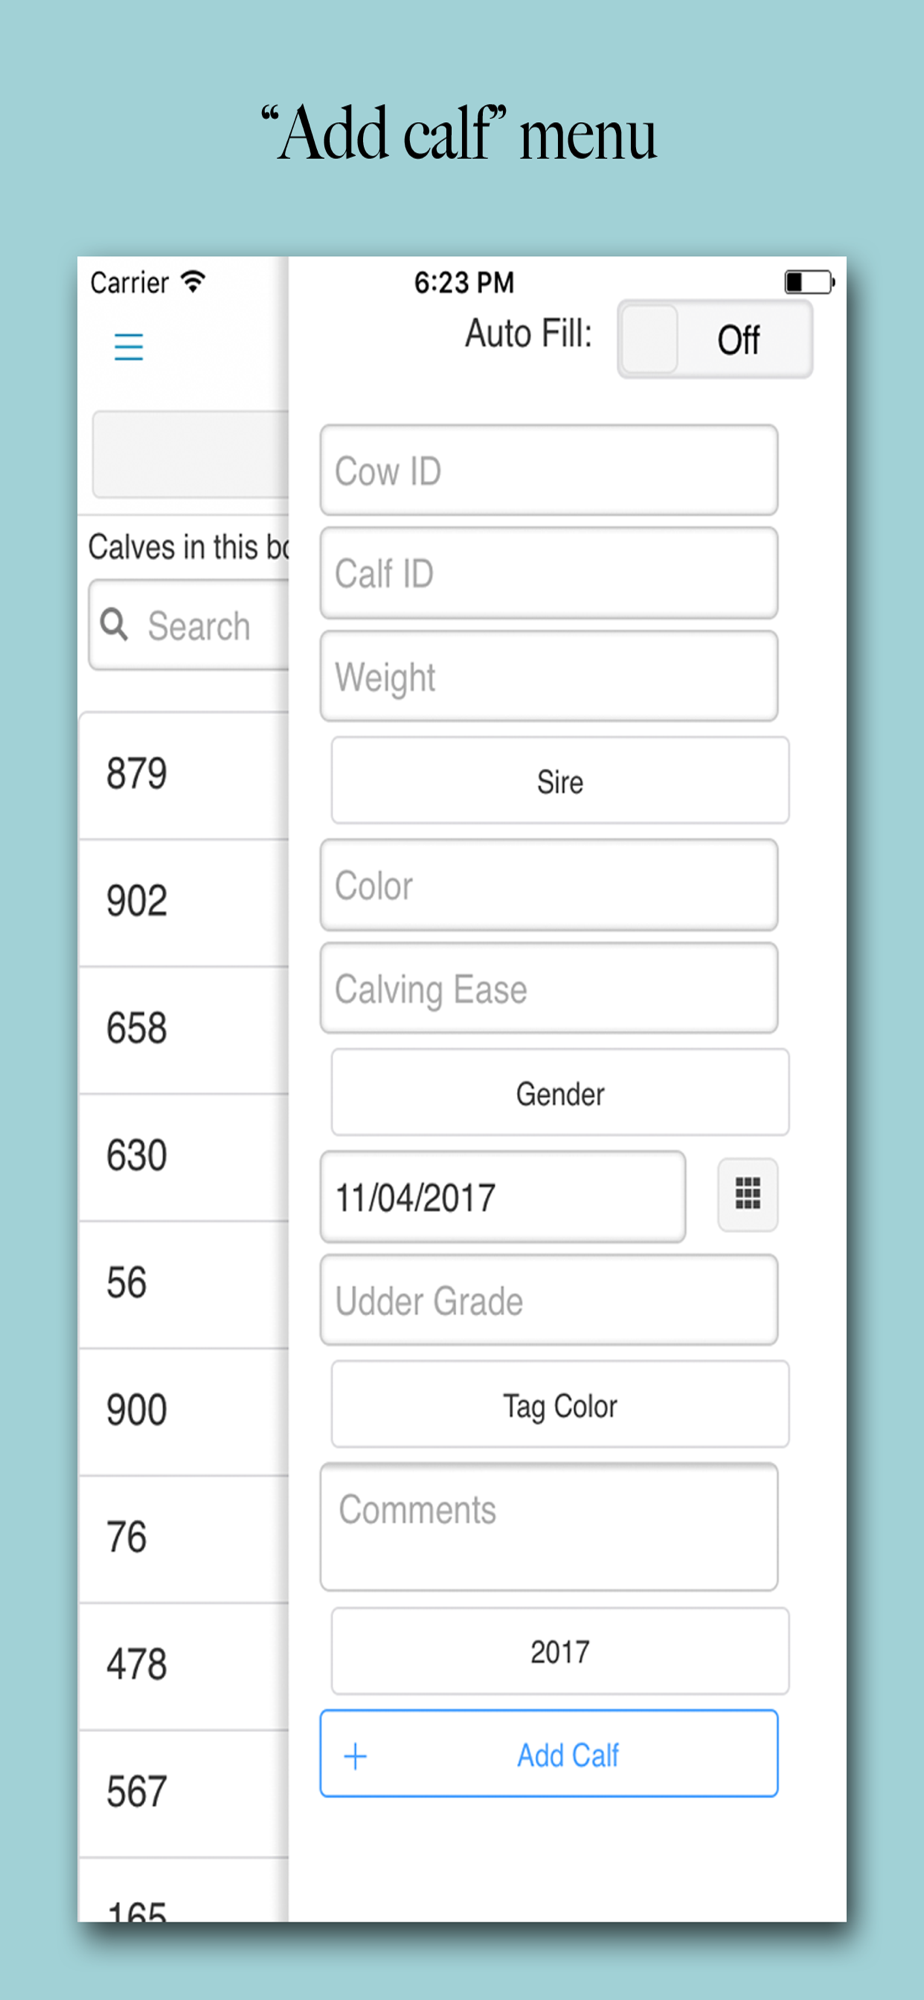
Task: Expand the Tag Color picker
Action: (560, 1405)
